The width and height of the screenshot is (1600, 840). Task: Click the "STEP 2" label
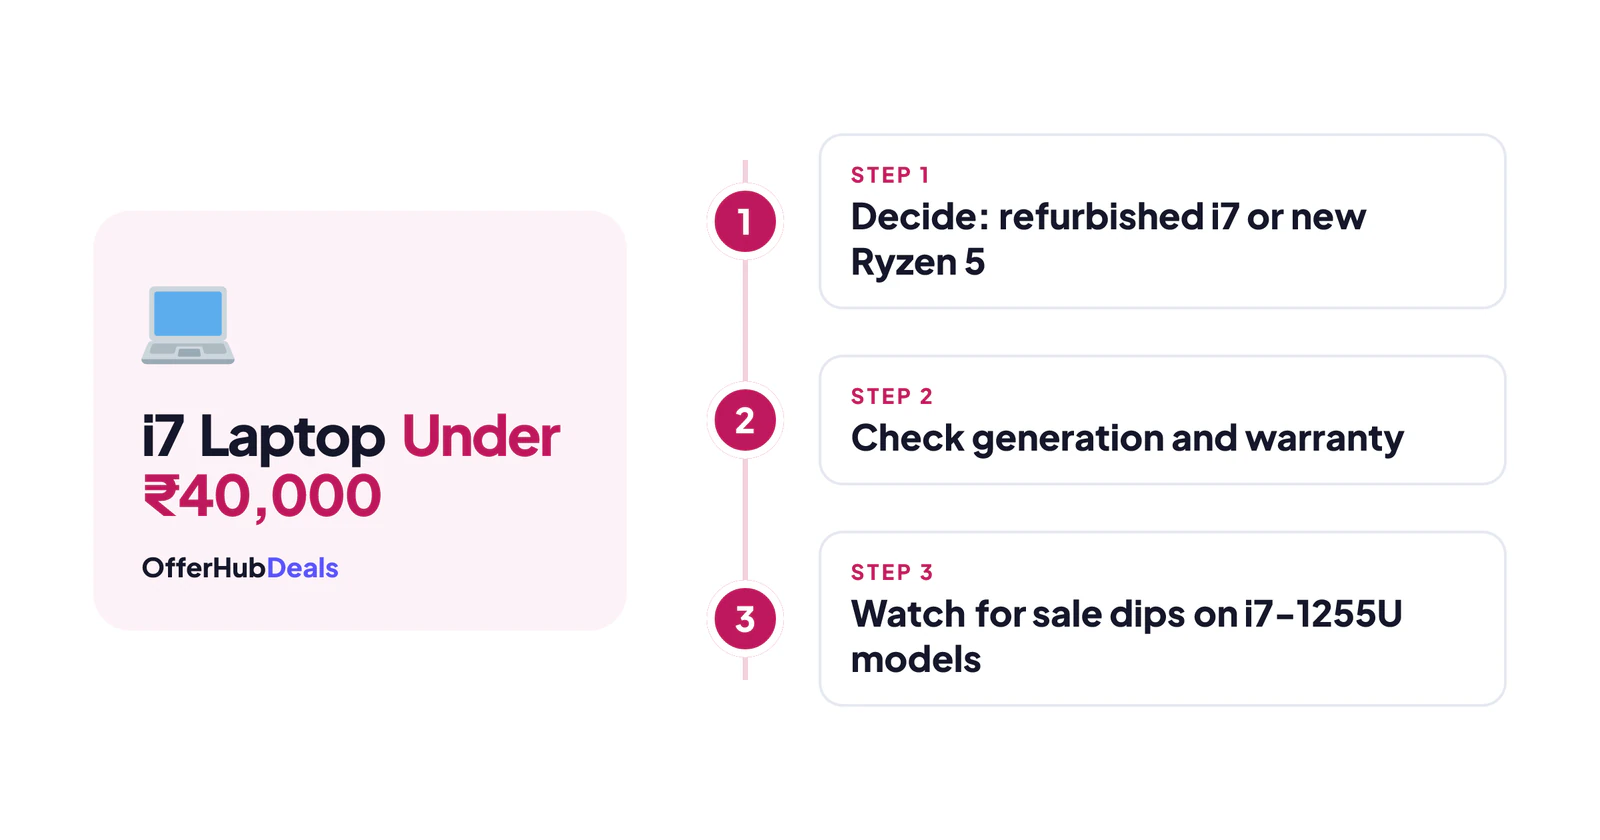click(892, 396)
